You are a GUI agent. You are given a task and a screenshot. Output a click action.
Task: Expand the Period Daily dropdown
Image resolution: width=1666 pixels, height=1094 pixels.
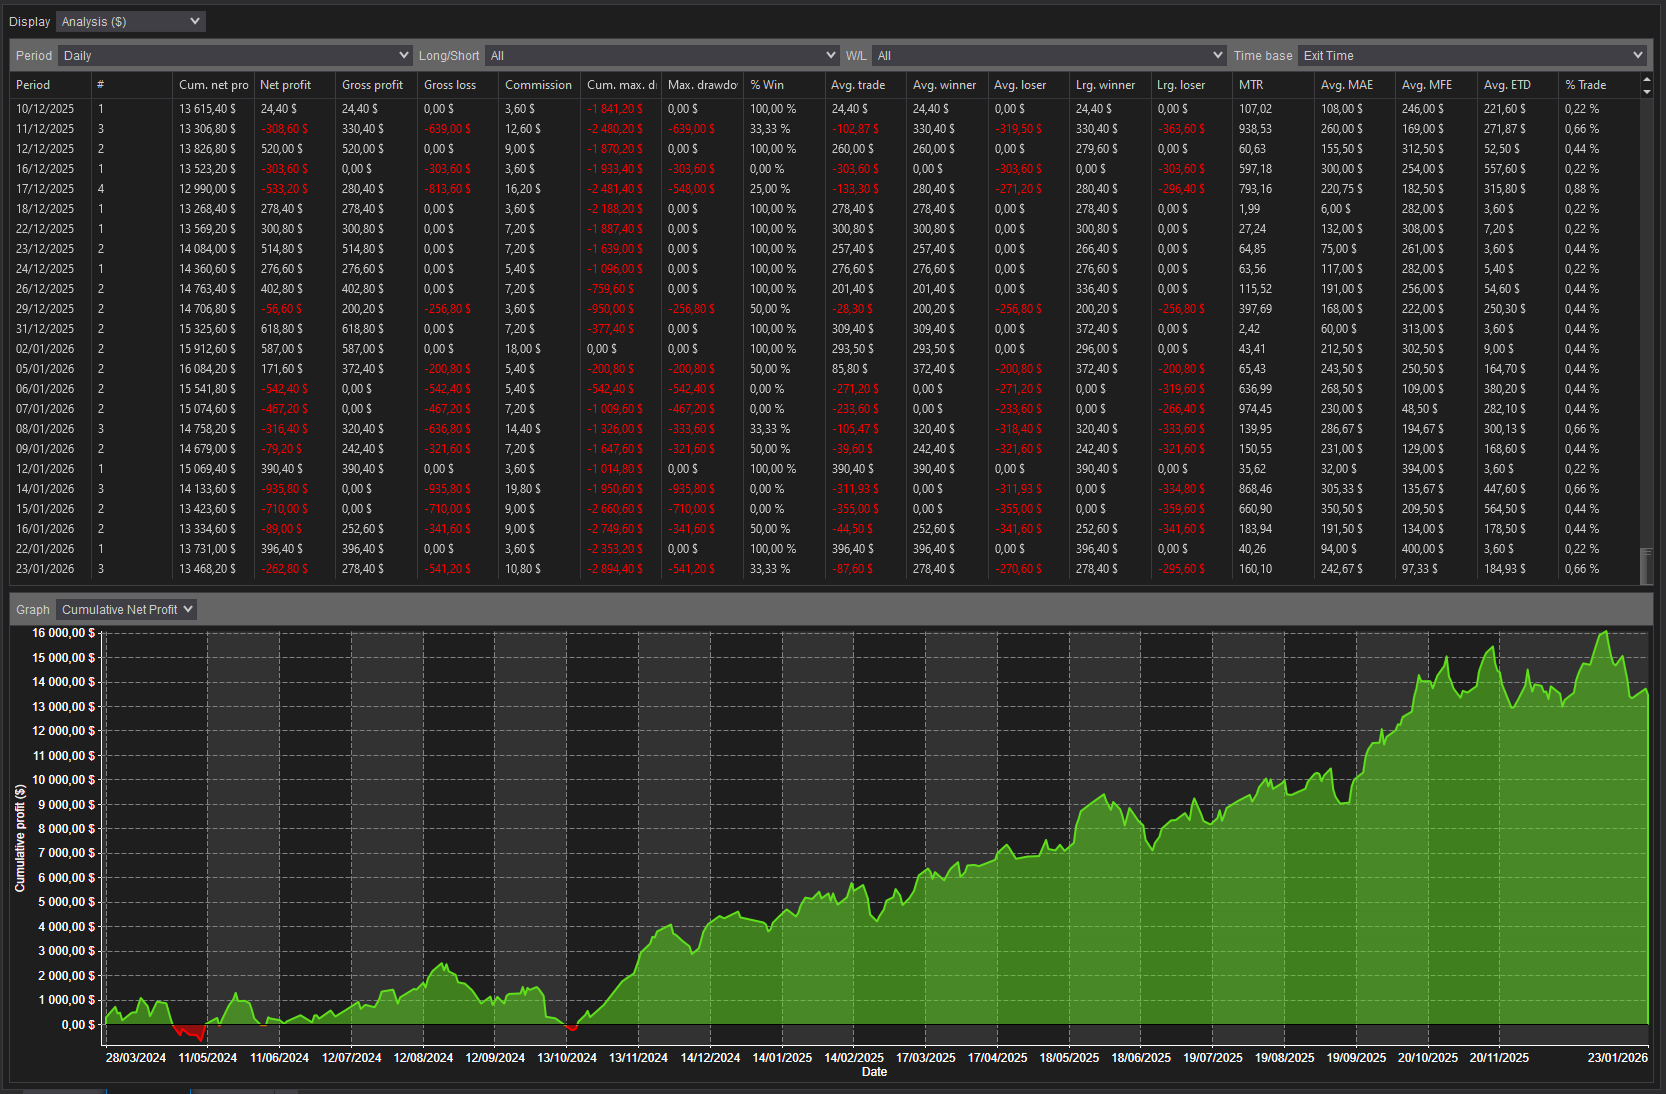click(235, 56)
